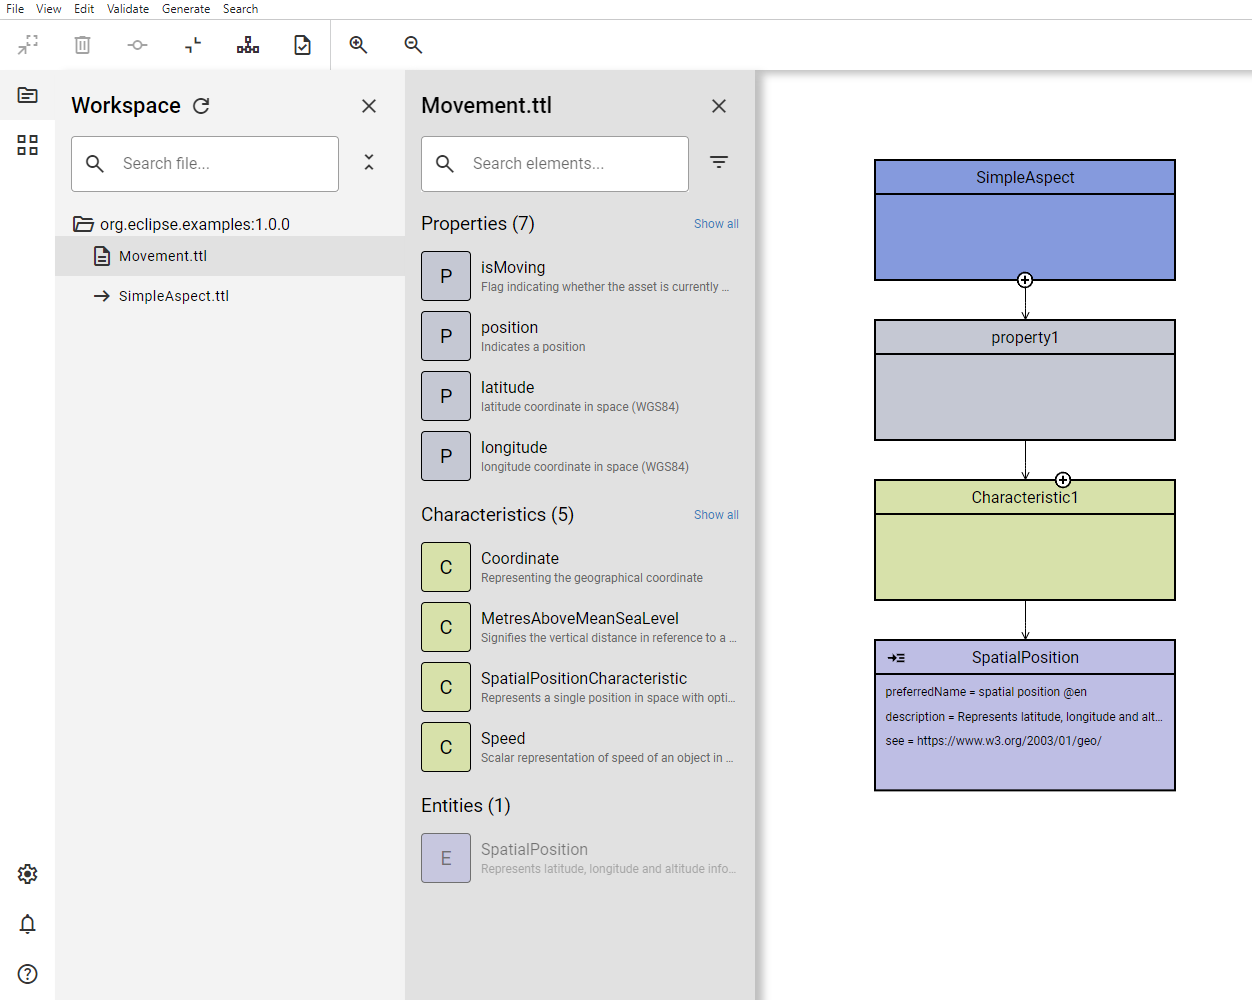The height and width of the screenshot is (1000, 1252).
Task: Click Show all next to Properties
Action: tap(716, 224)
